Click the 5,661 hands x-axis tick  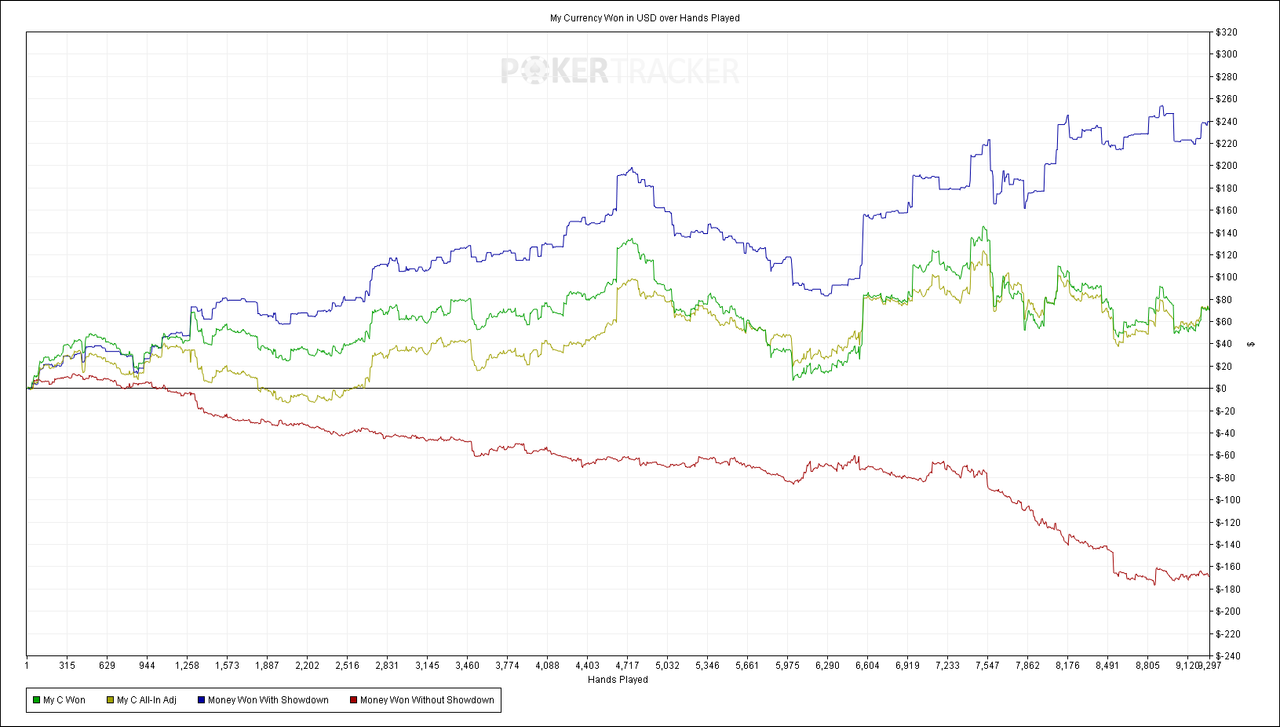747,665
